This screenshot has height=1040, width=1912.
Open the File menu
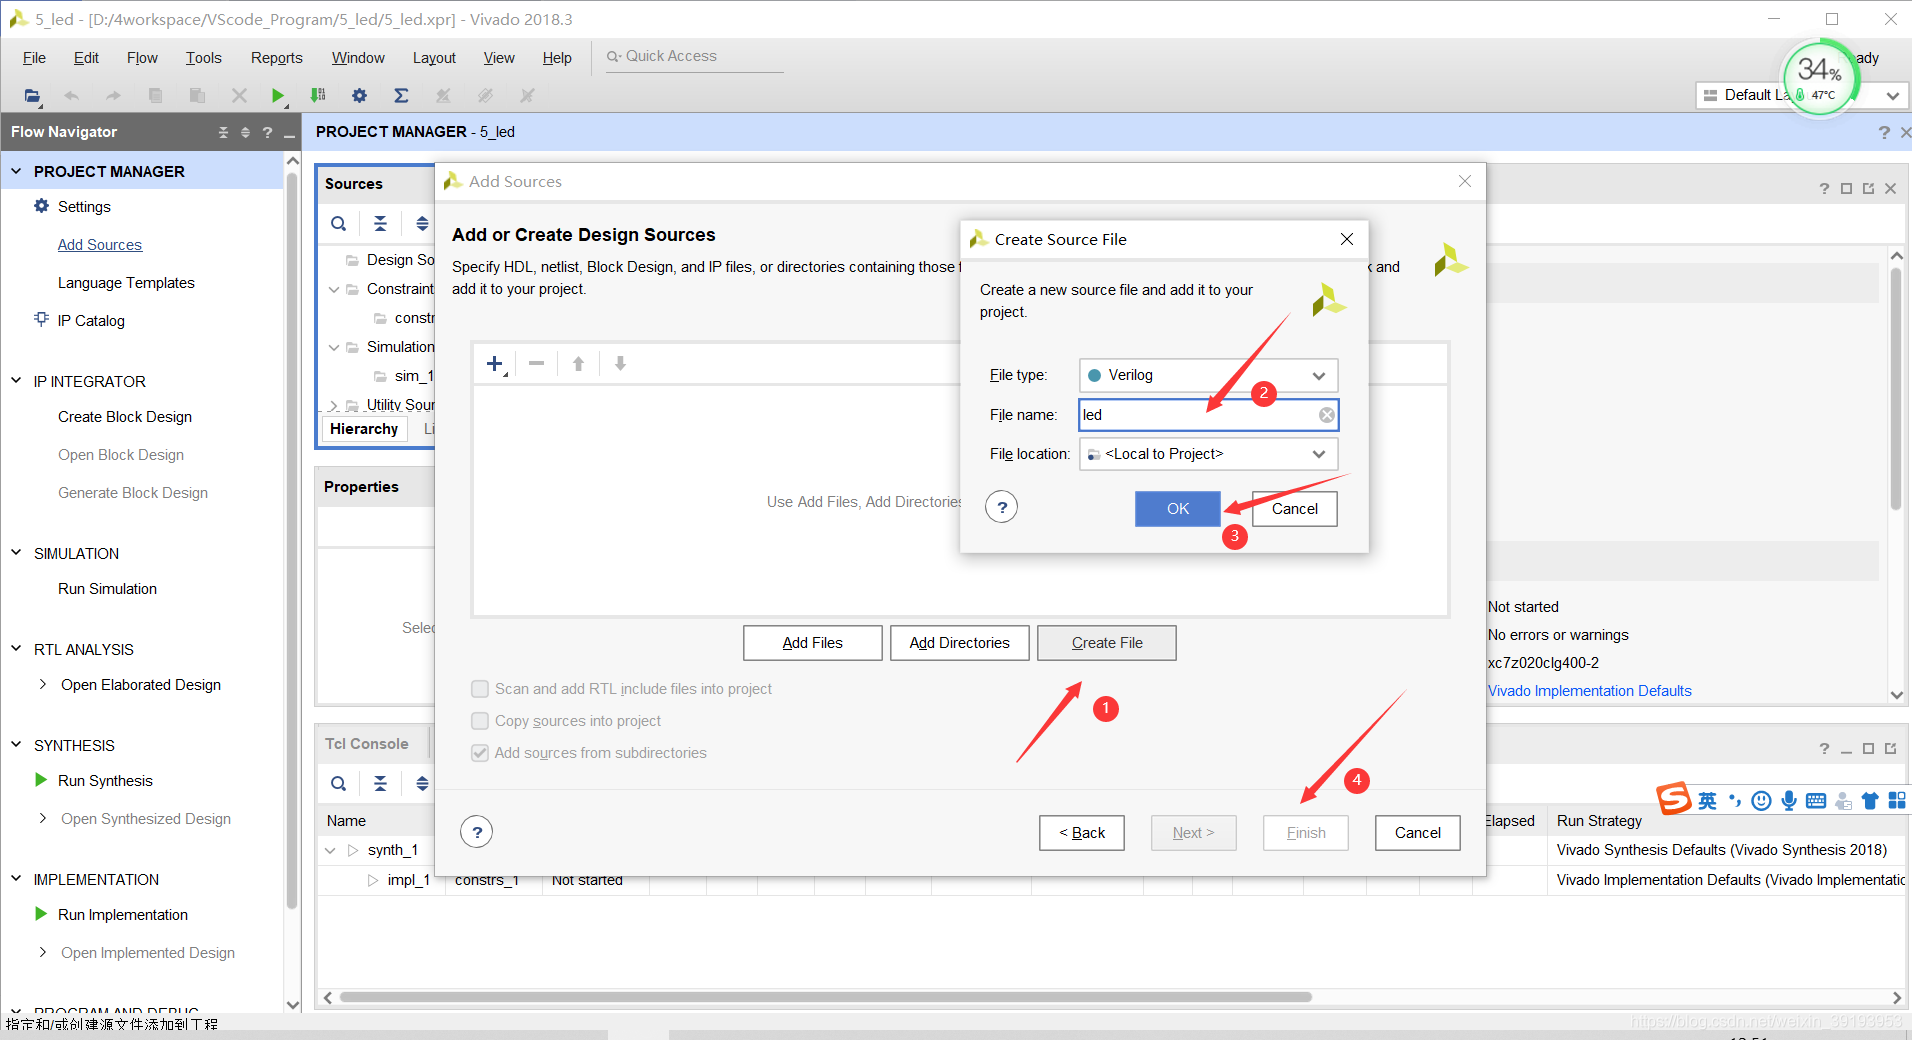pyautogui.click(x=34, y=58)
